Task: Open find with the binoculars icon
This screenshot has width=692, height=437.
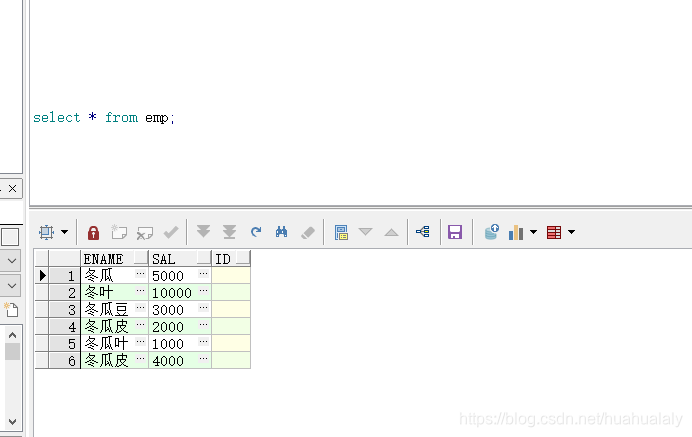Action: [x=282, y=232]
